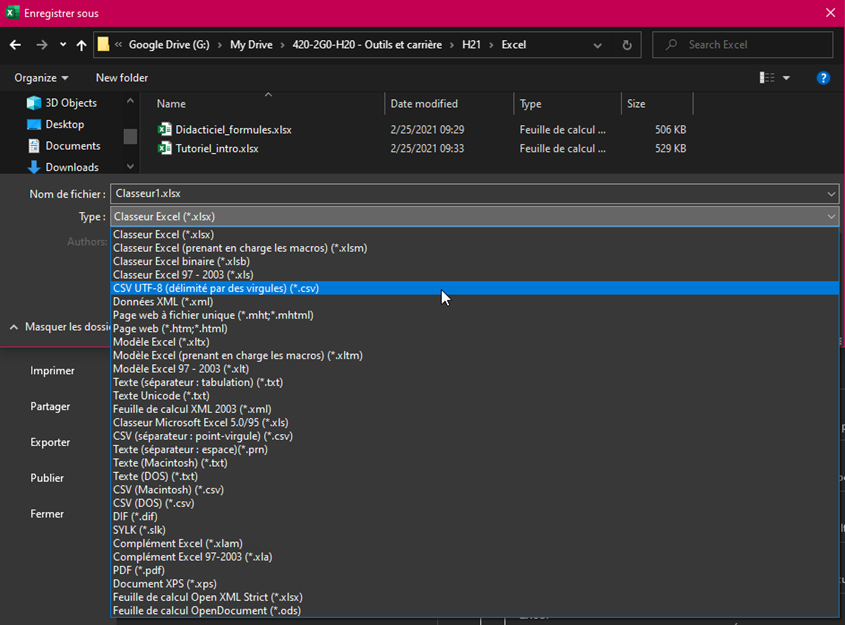This screenshot has width=845, height=625.
Task: Click Masquer les dossiers
Action: click(62, 326)
